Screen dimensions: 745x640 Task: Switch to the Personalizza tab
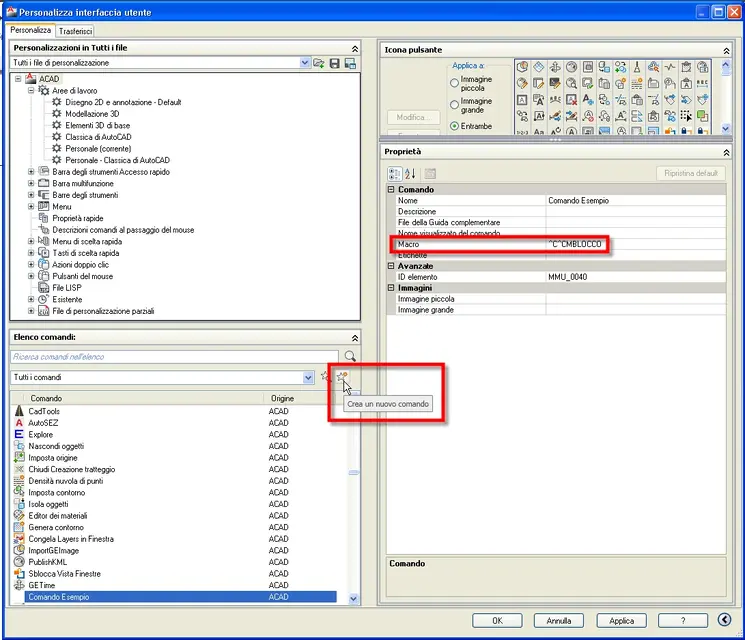tap(30, 30)
